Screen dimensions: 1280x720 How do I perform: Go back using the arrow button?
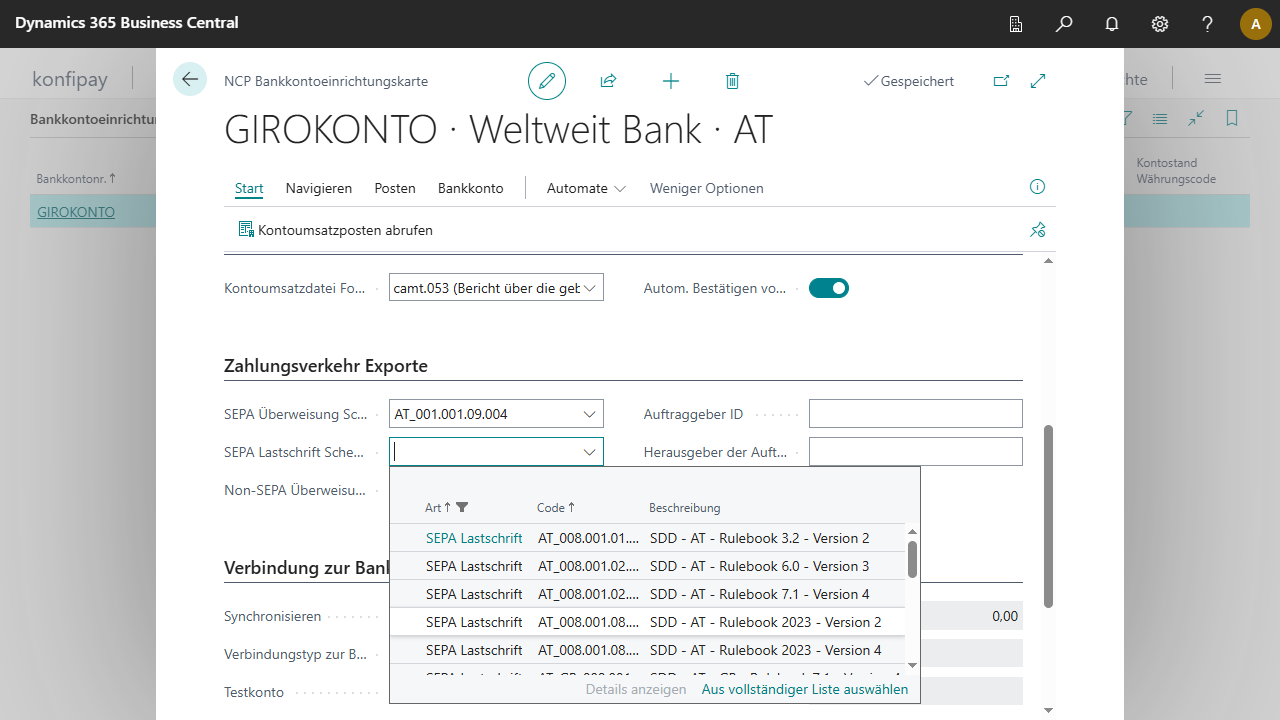(190, 79)
